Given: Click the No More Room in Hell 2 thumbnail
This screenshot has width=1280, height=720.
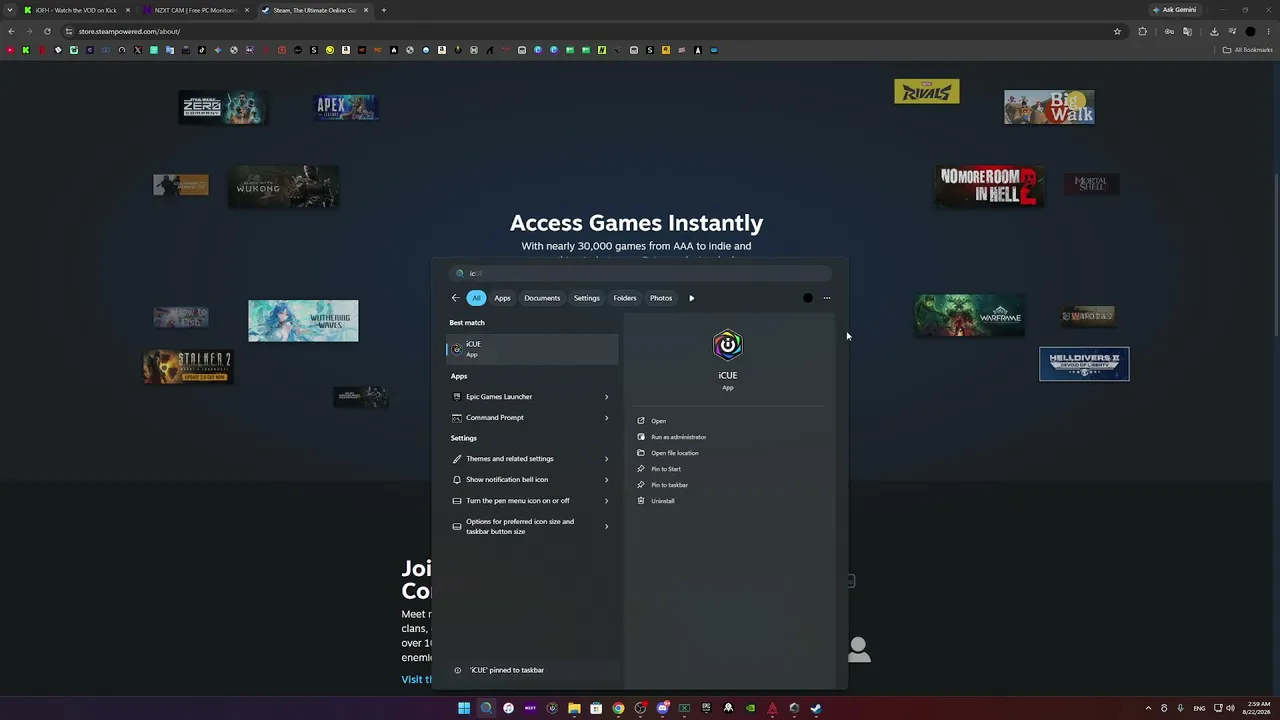Looking at the screenshot, I should (989, 186).
